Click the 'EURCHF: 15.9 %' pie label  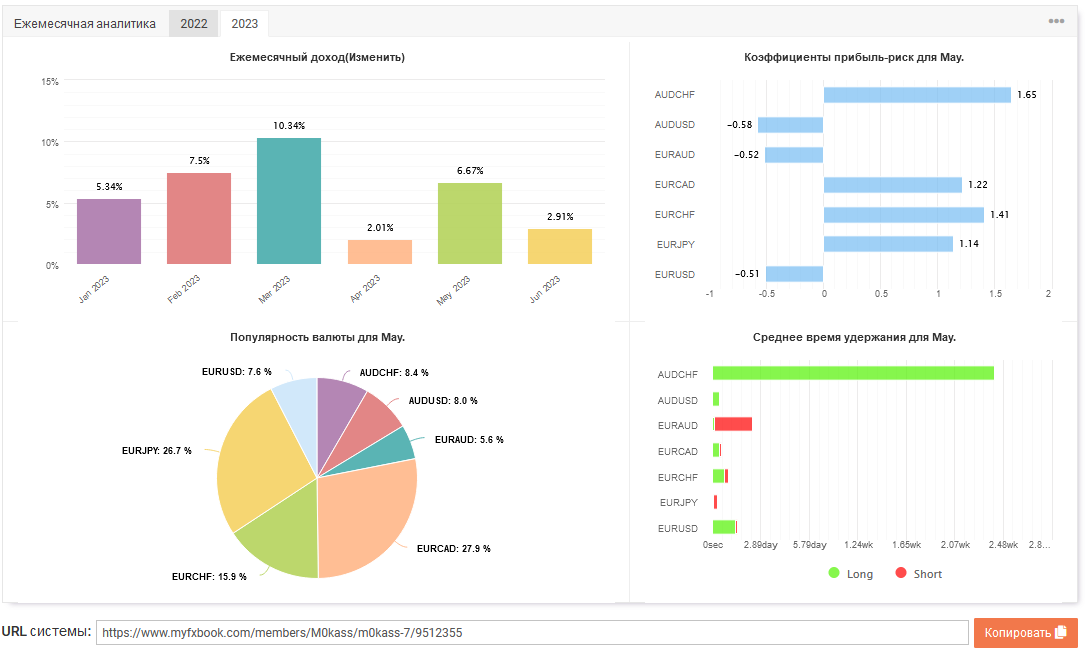click(x=209, y=577)
